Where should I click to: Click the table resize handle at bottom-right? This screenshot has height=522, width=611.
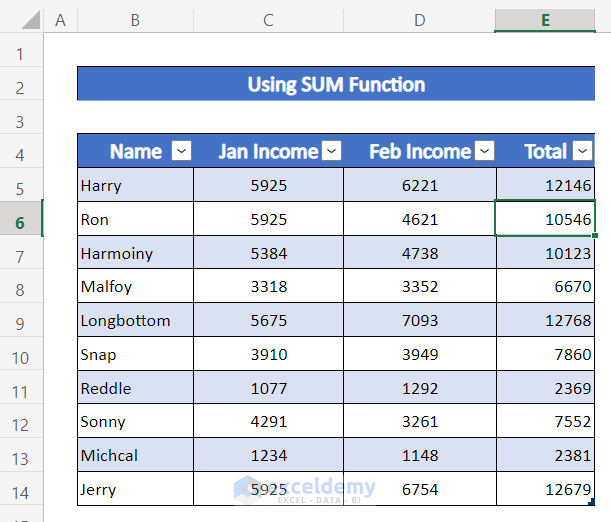pos(592,503)
